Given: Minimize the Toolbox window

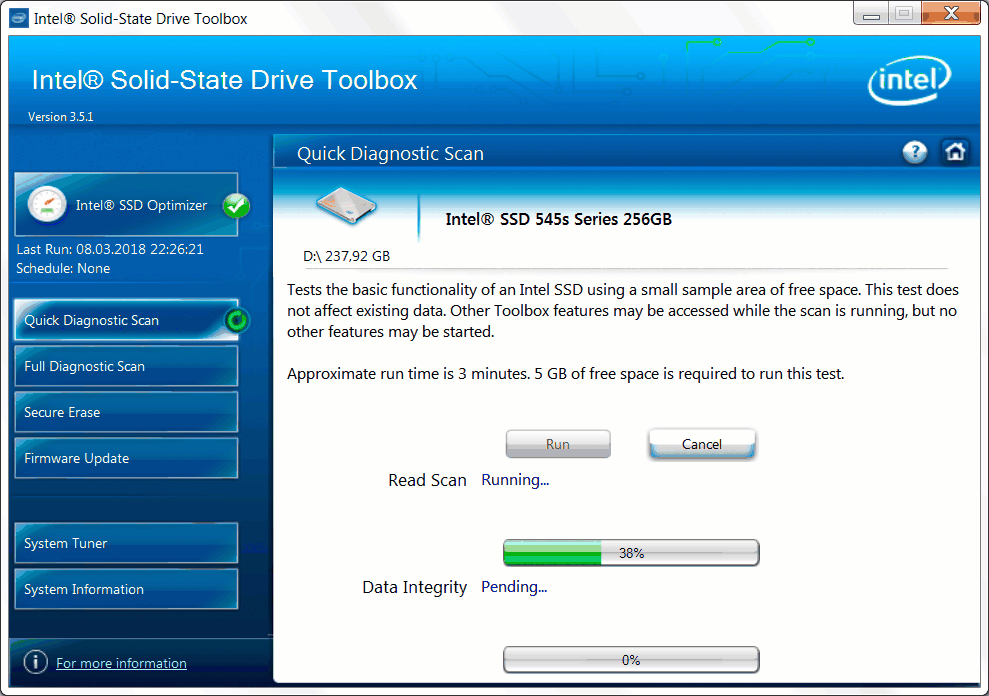Looking at the screenshot, I should tap(871, 13).
